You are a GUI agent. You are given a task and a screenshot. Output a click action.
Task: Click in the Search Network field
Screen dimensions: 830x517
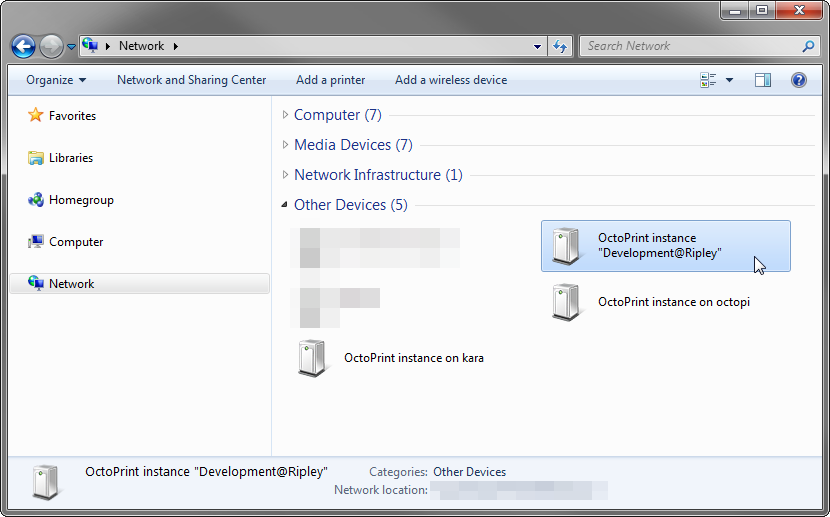tap(690, 46)
